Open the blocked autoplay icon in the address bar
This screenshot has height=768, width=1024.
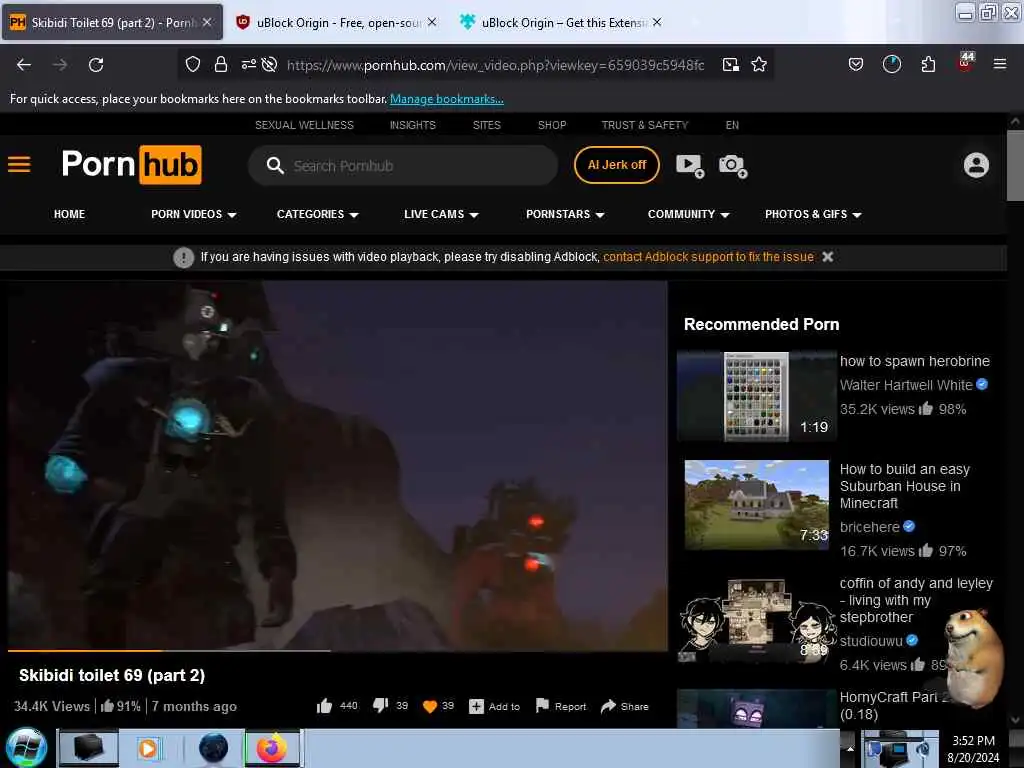tap(269, 64)
